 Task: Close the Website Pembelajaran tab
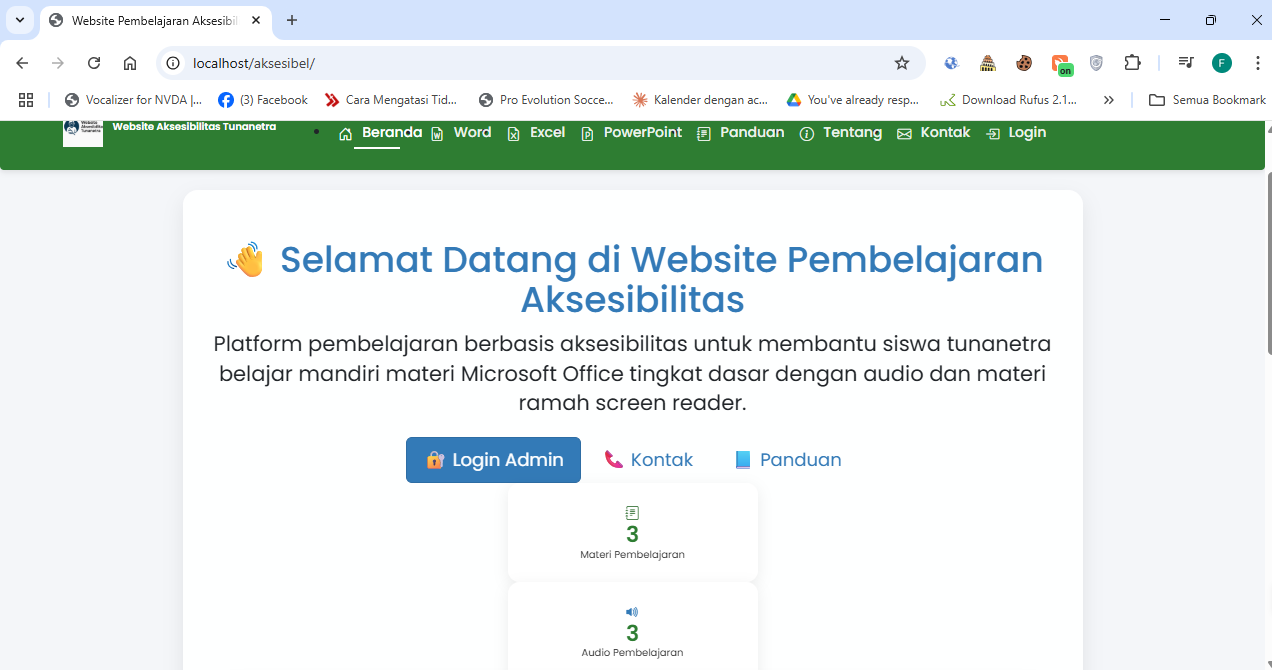click(256, 20)
